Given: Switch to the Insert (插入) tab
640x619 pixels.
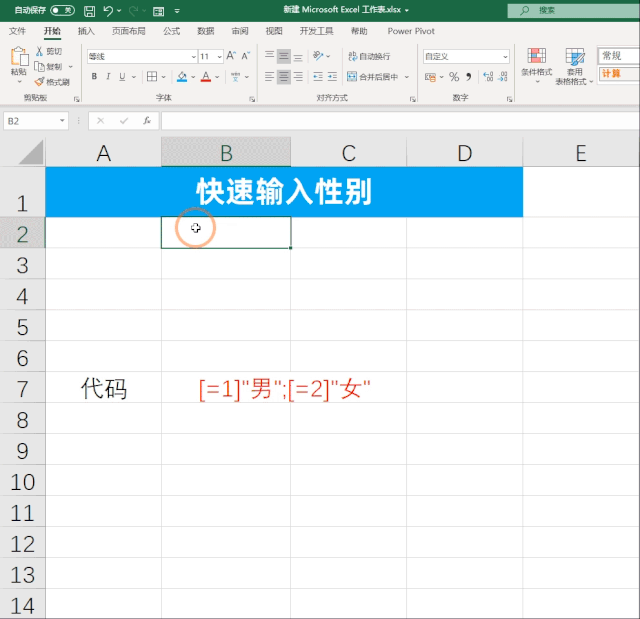Looking at the screenshot, I should pos(86,31).
